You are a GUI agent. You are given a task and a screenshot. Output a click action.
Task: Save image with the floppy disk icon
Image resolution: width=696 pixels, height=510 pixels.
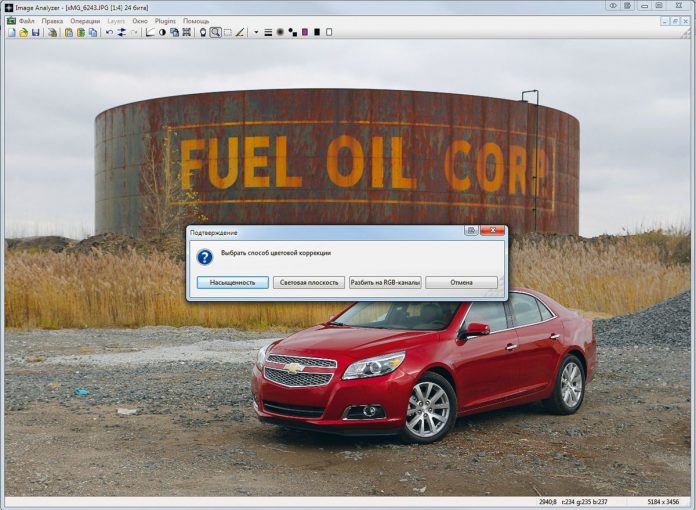(x=35, y=32)
